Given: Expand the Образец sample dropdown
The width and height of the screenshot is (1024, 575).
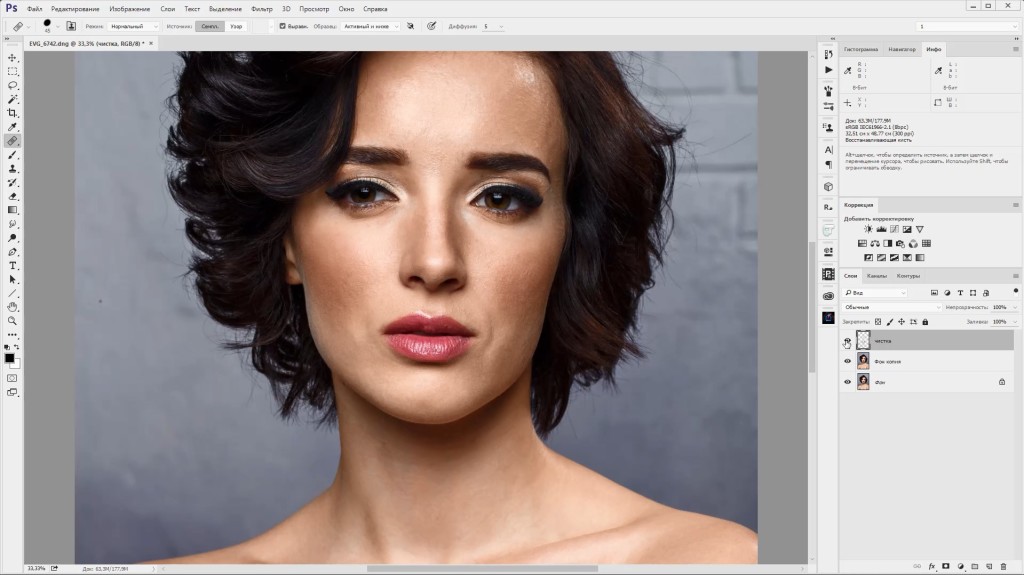Looking at the screenshot, I should [x=371, y=26].
